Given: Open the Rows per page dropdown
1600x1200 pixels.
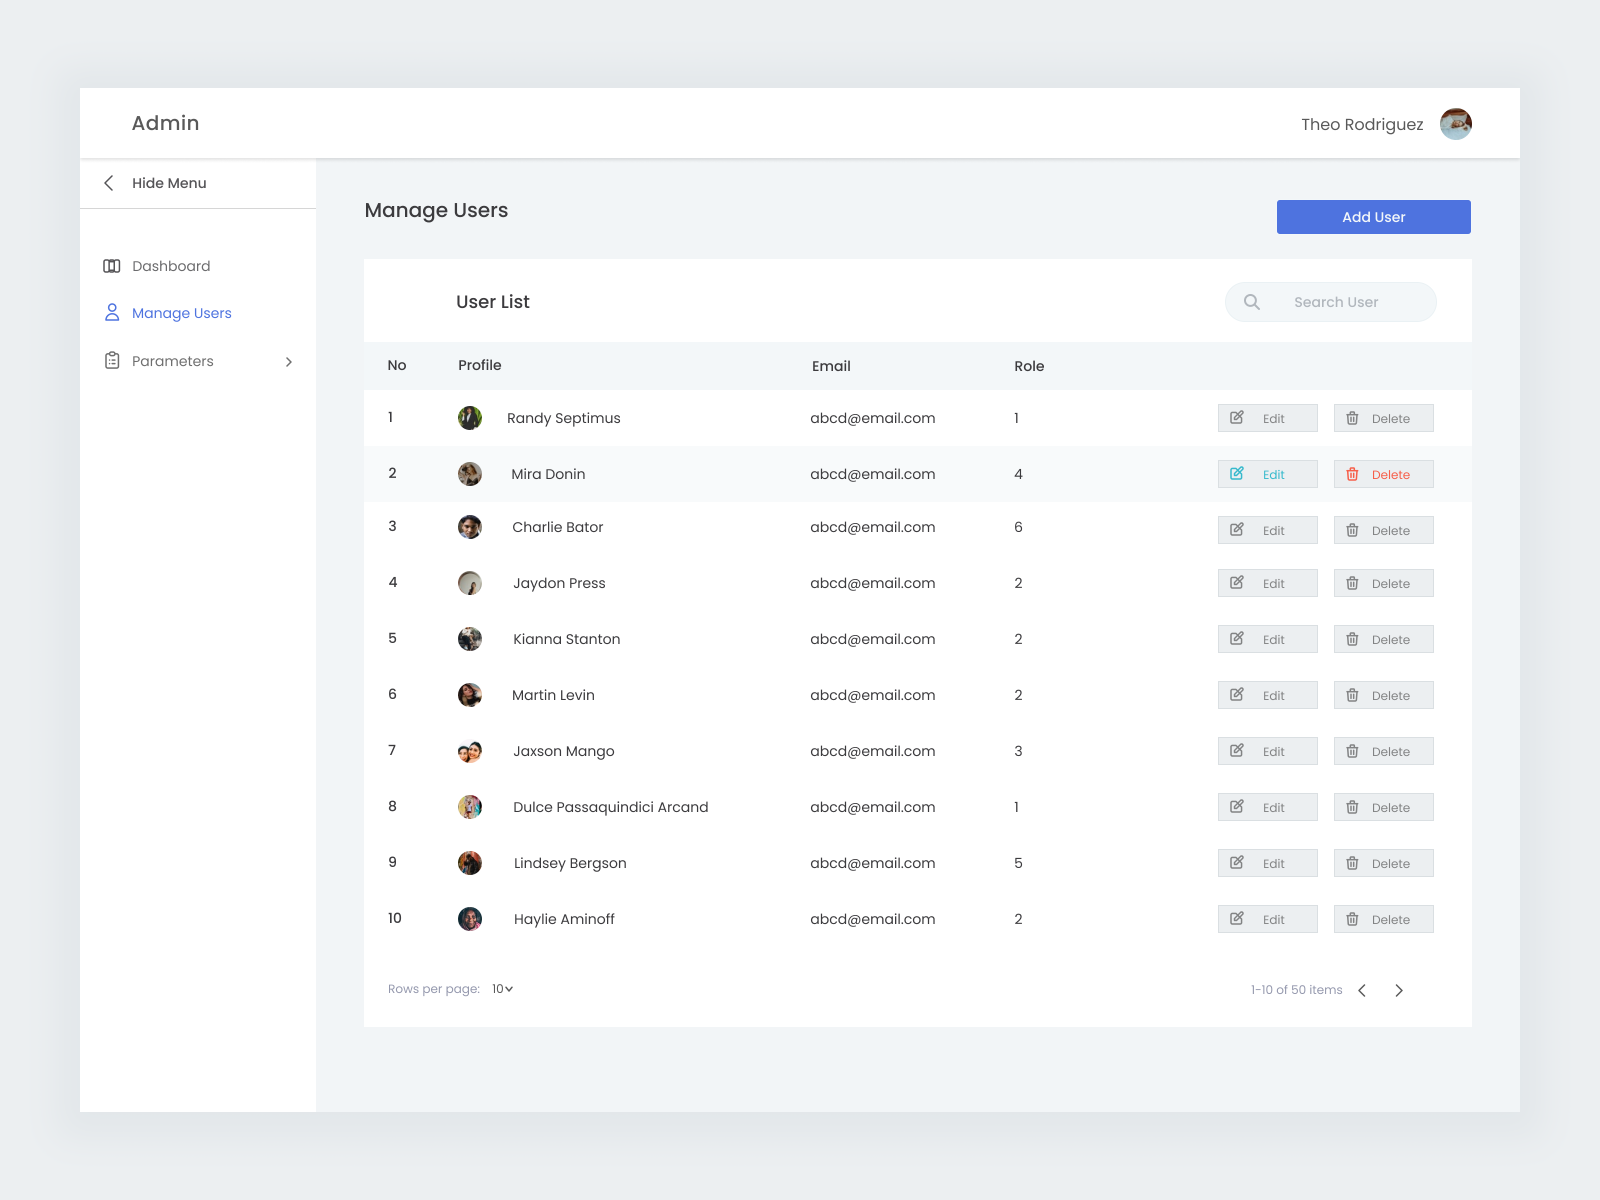Looking at the screenshot, I should pyautogui.click(x=501, y=988).
